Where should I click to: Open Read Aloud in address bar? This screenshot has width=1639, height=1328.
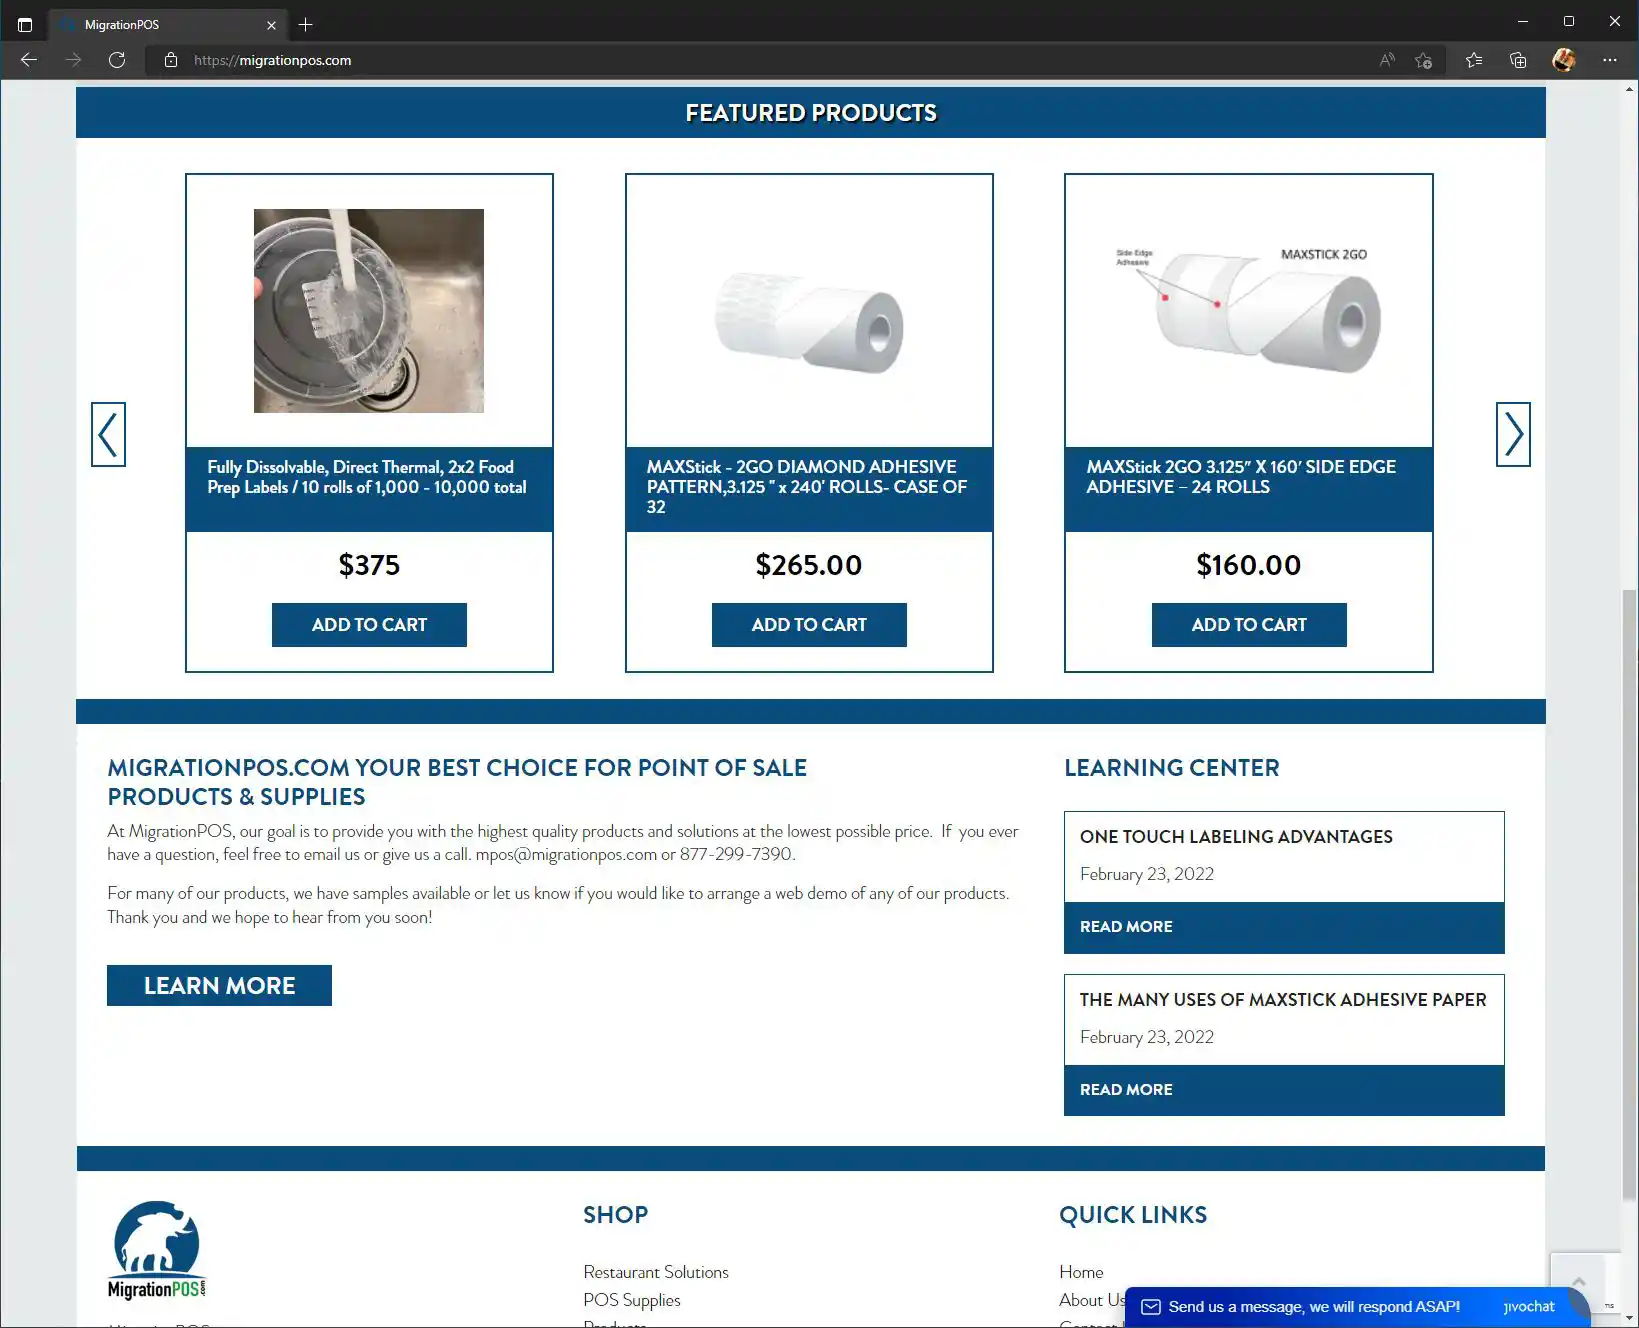(x=1387, y=60)
